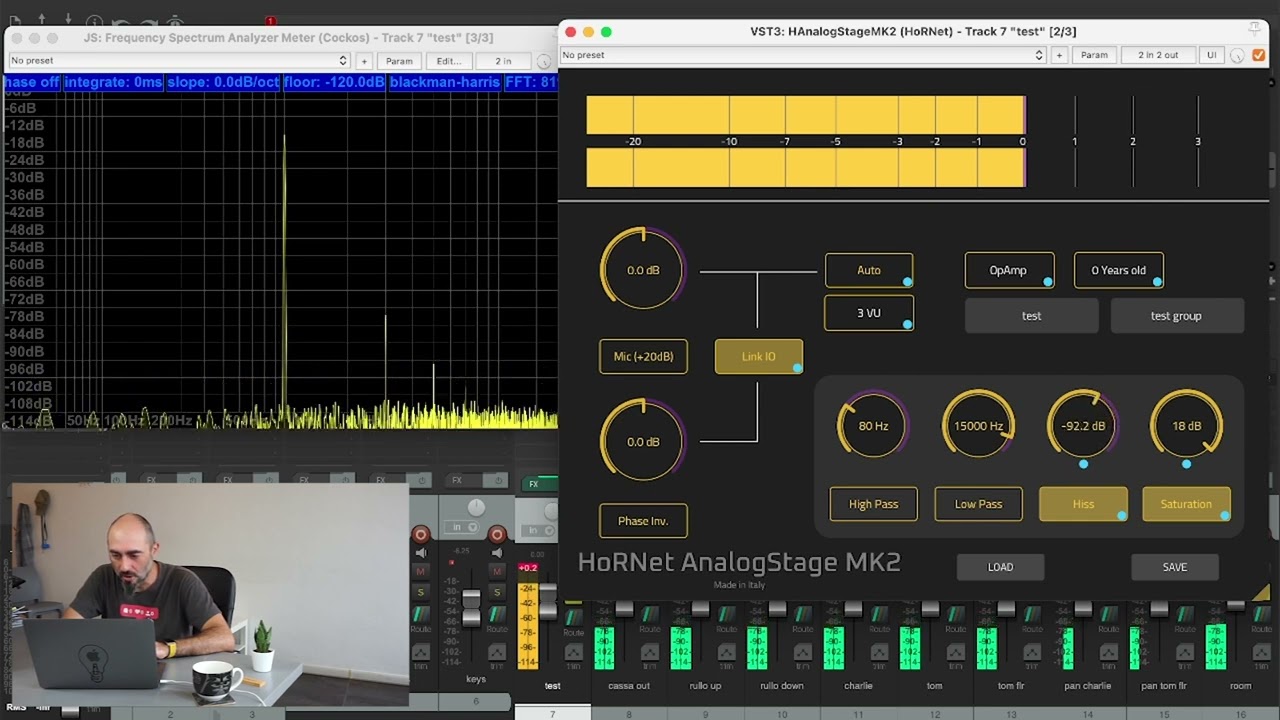
Task: Enable Phase Inv. button
Action: tap(643, 520)
